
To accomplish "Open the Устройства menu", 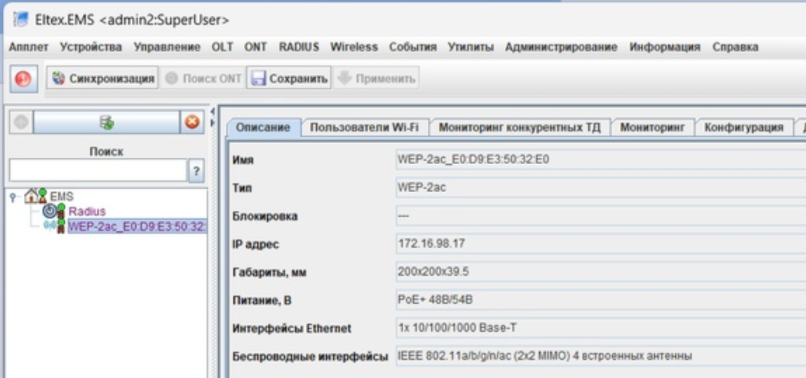I will coord(91,47).
